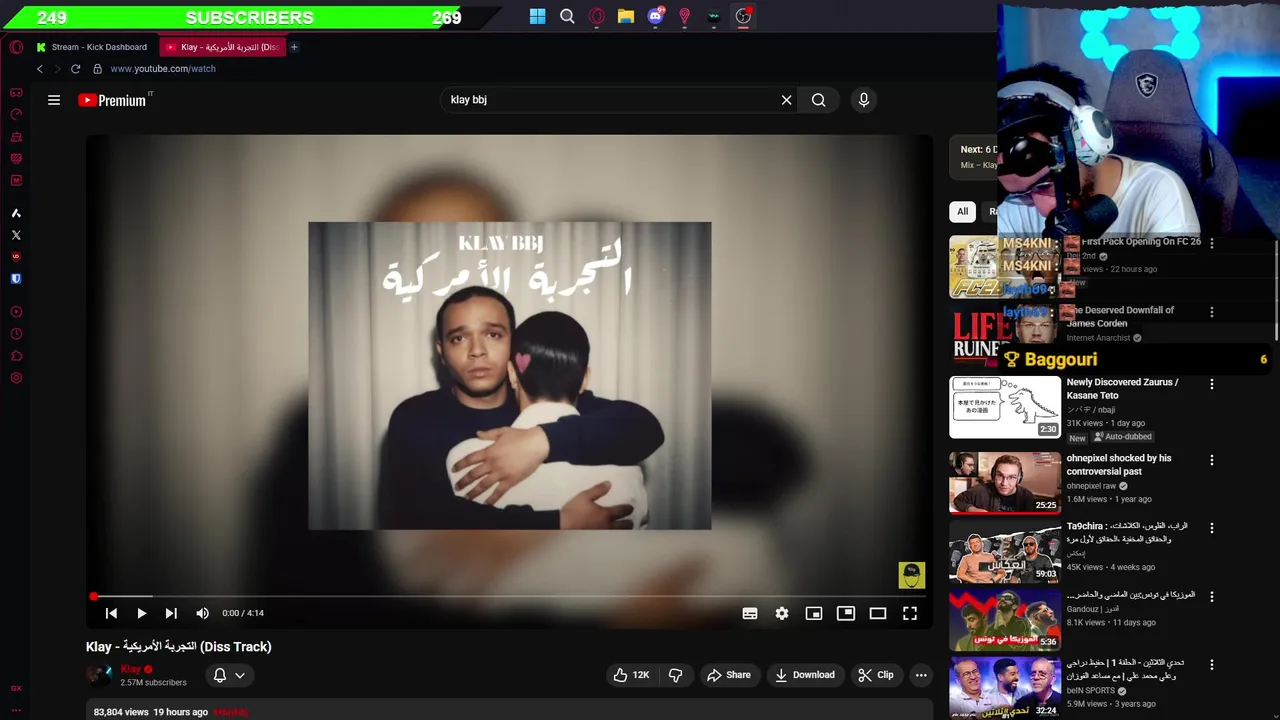Open File Explorer from taskbar
The height and width of the screenshot is (720, 1280).
[626, 16]
